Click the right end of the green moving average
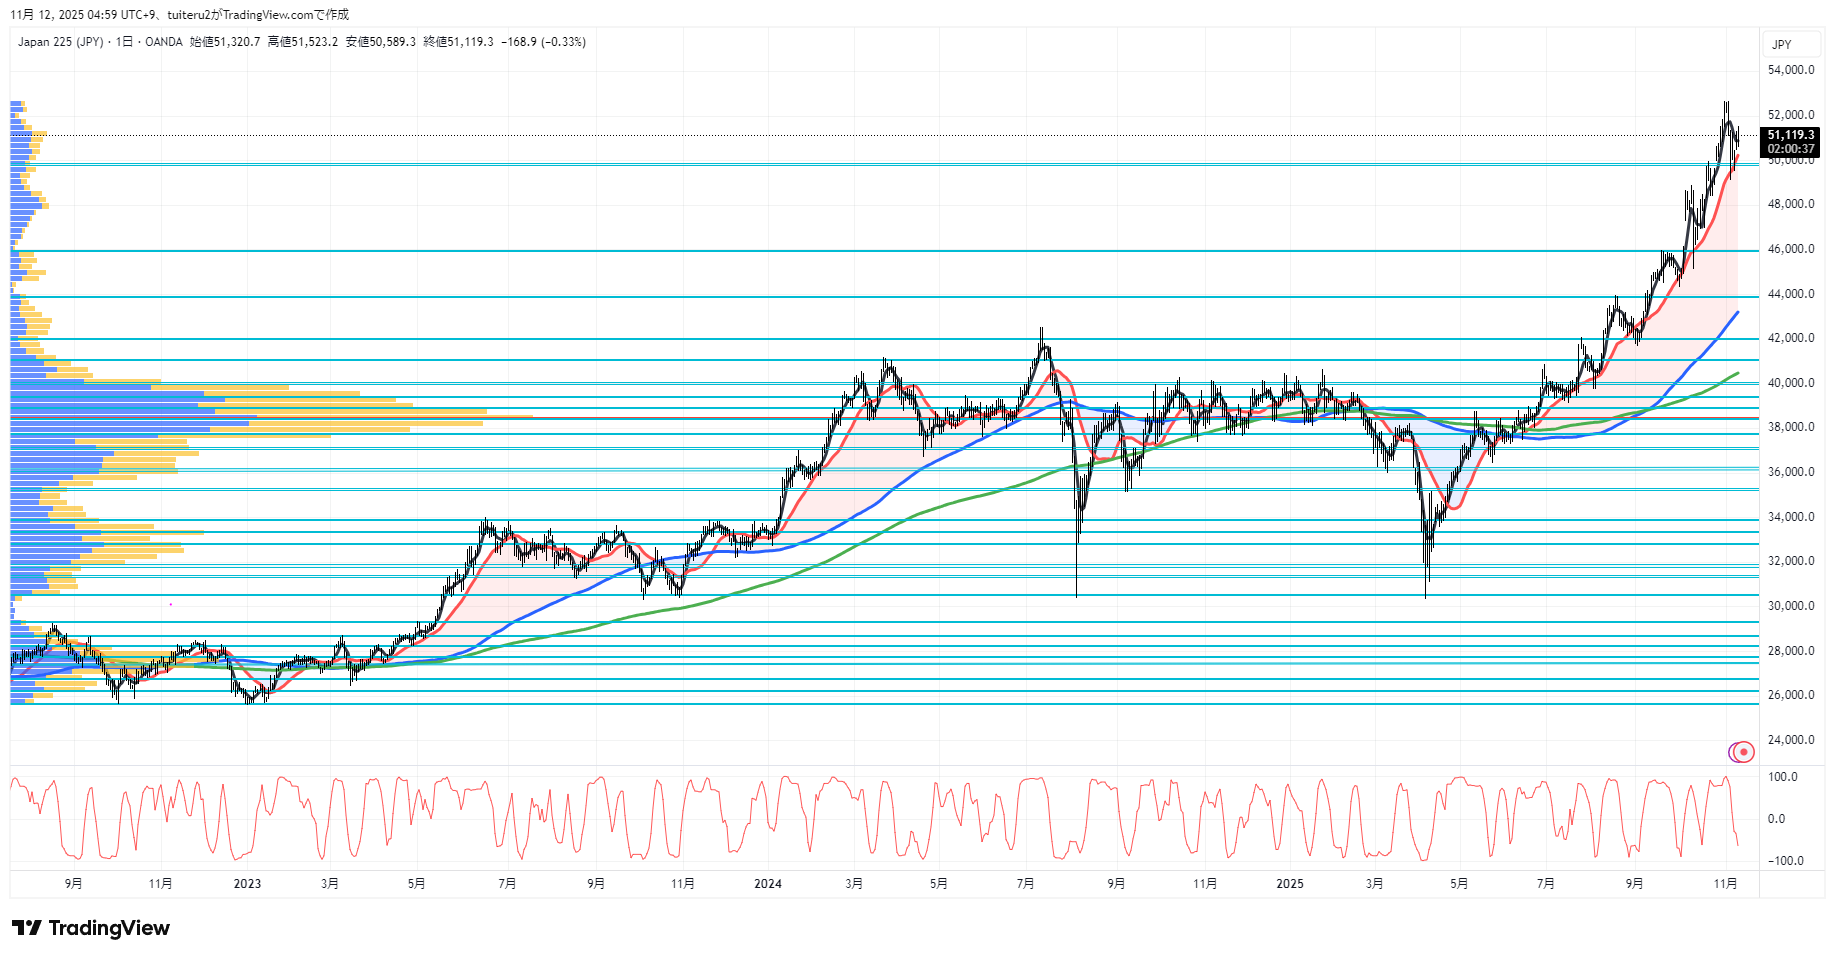 (1737, 373)
